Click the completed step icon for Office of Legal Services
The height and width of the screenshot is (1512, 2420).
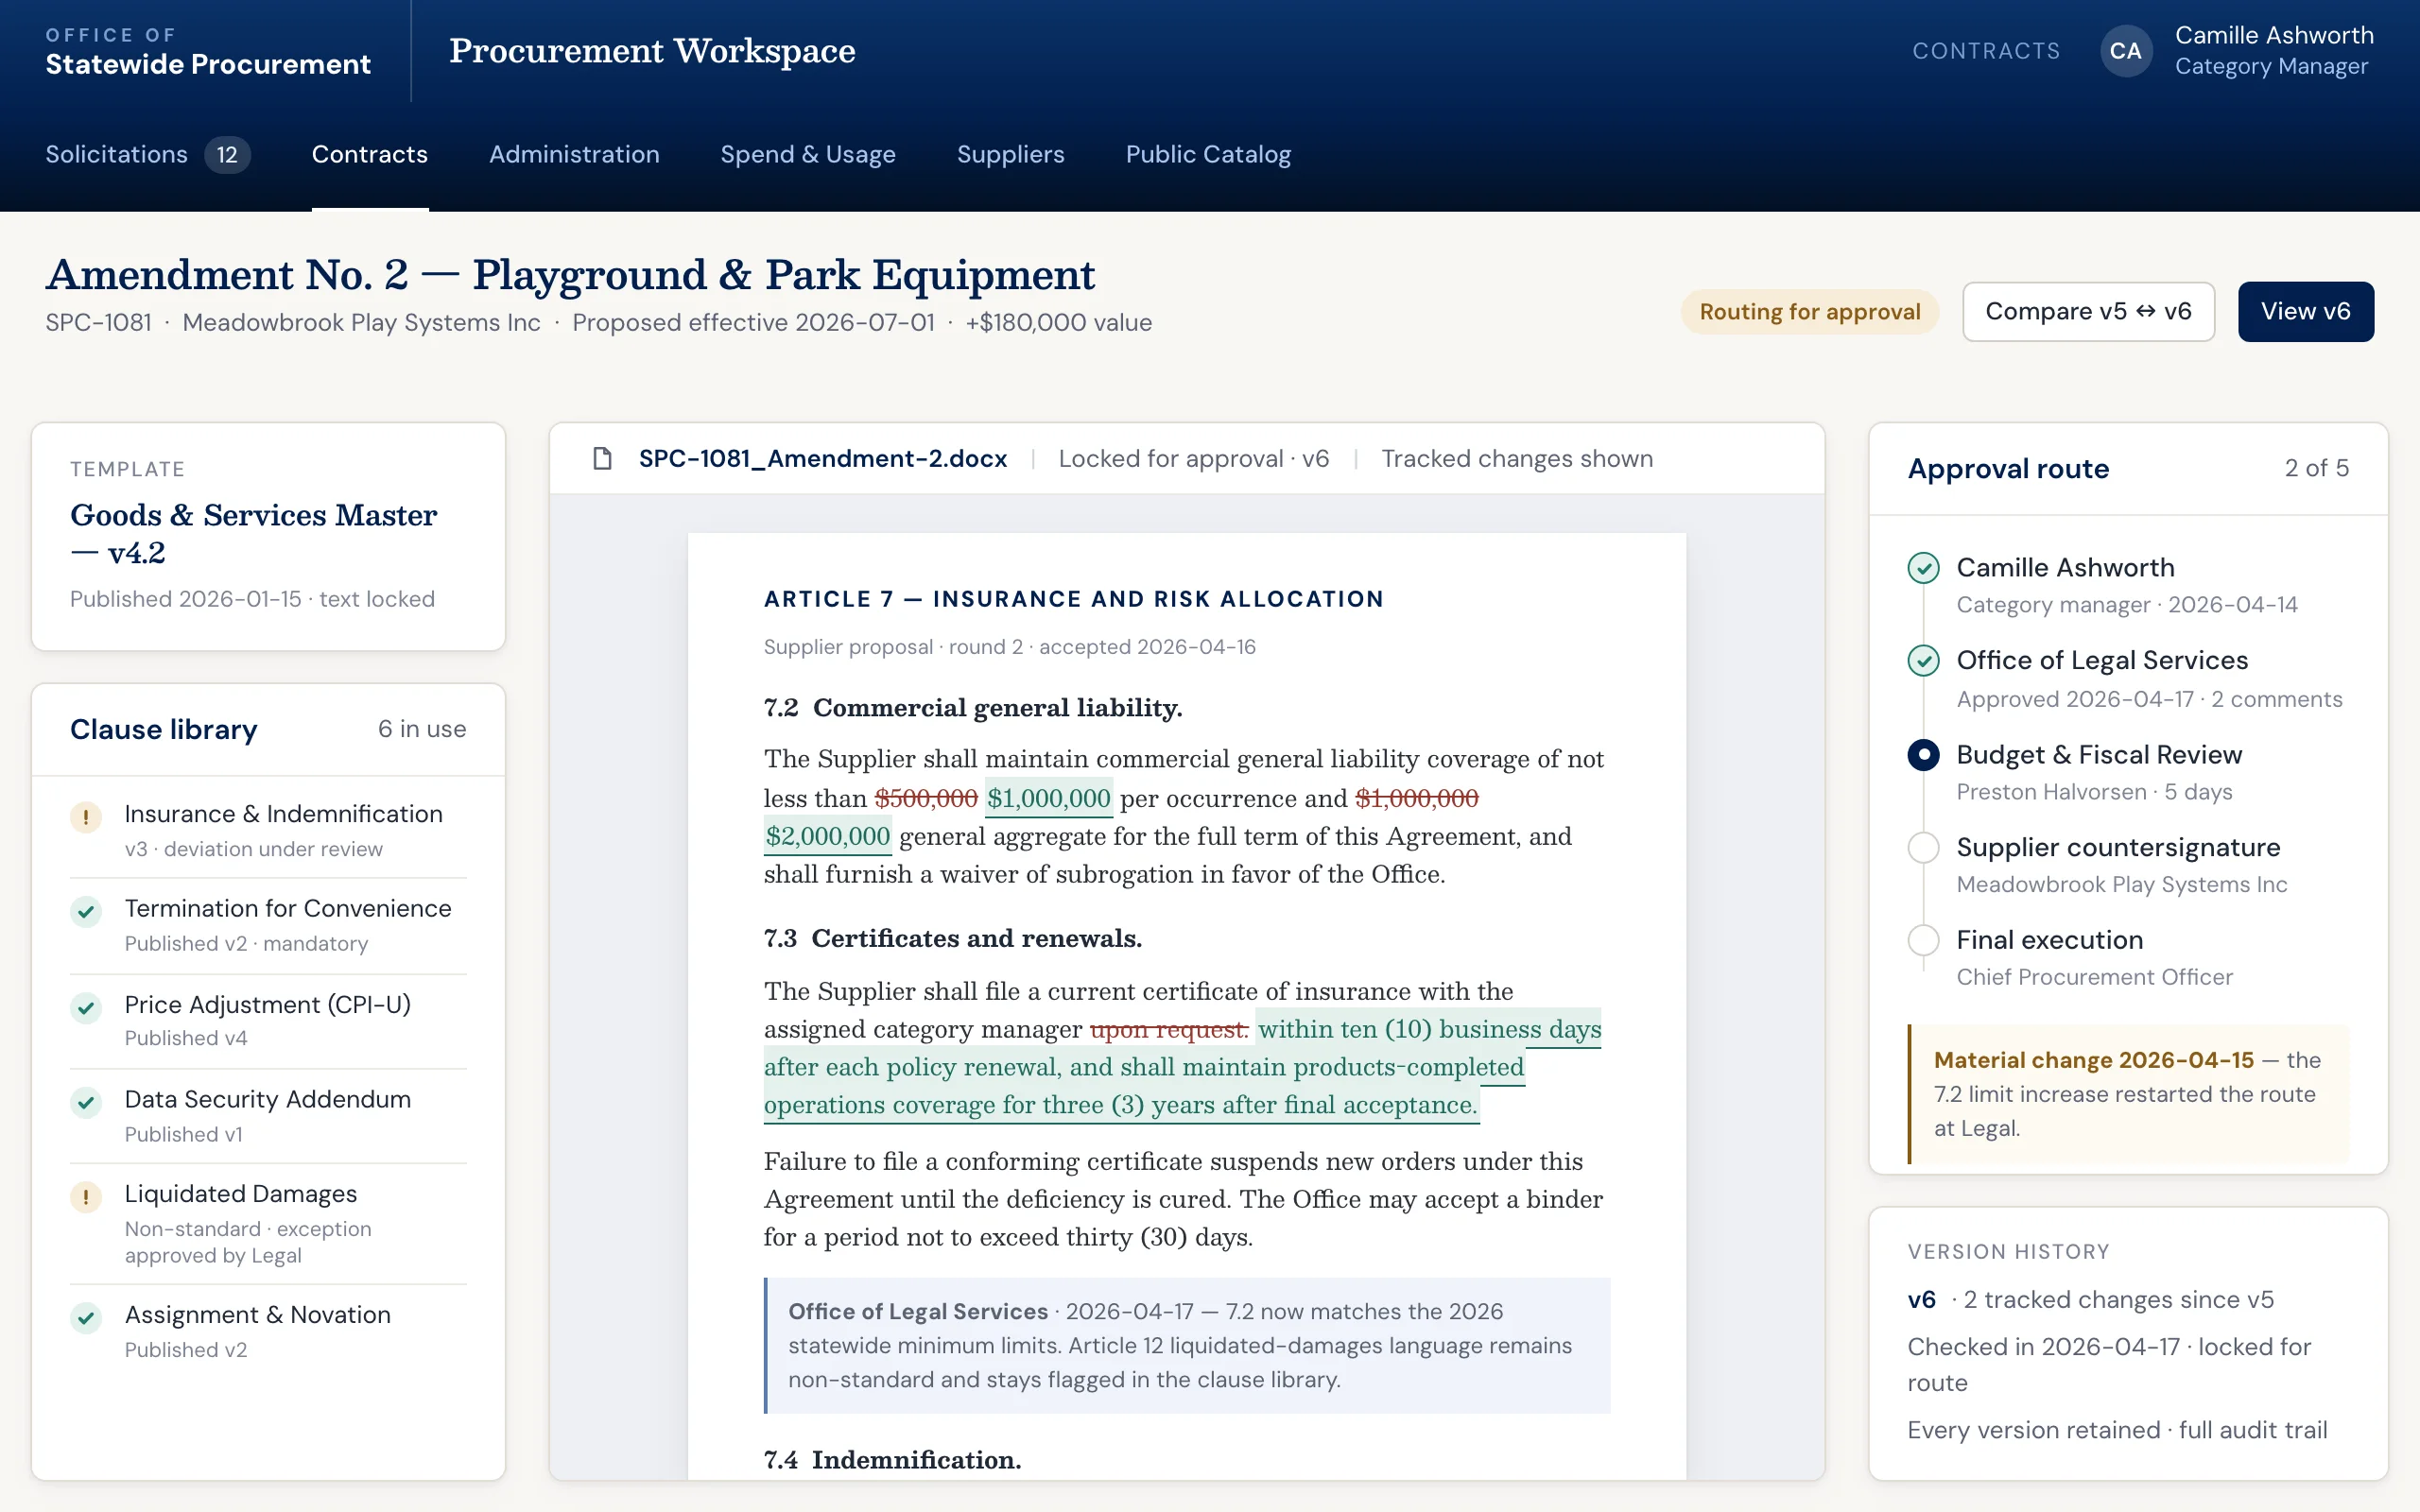point(1923,661)
